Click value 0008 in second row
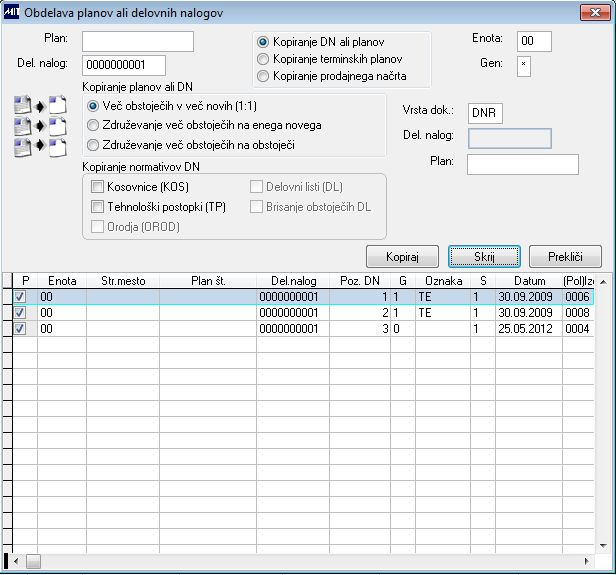 577,313
